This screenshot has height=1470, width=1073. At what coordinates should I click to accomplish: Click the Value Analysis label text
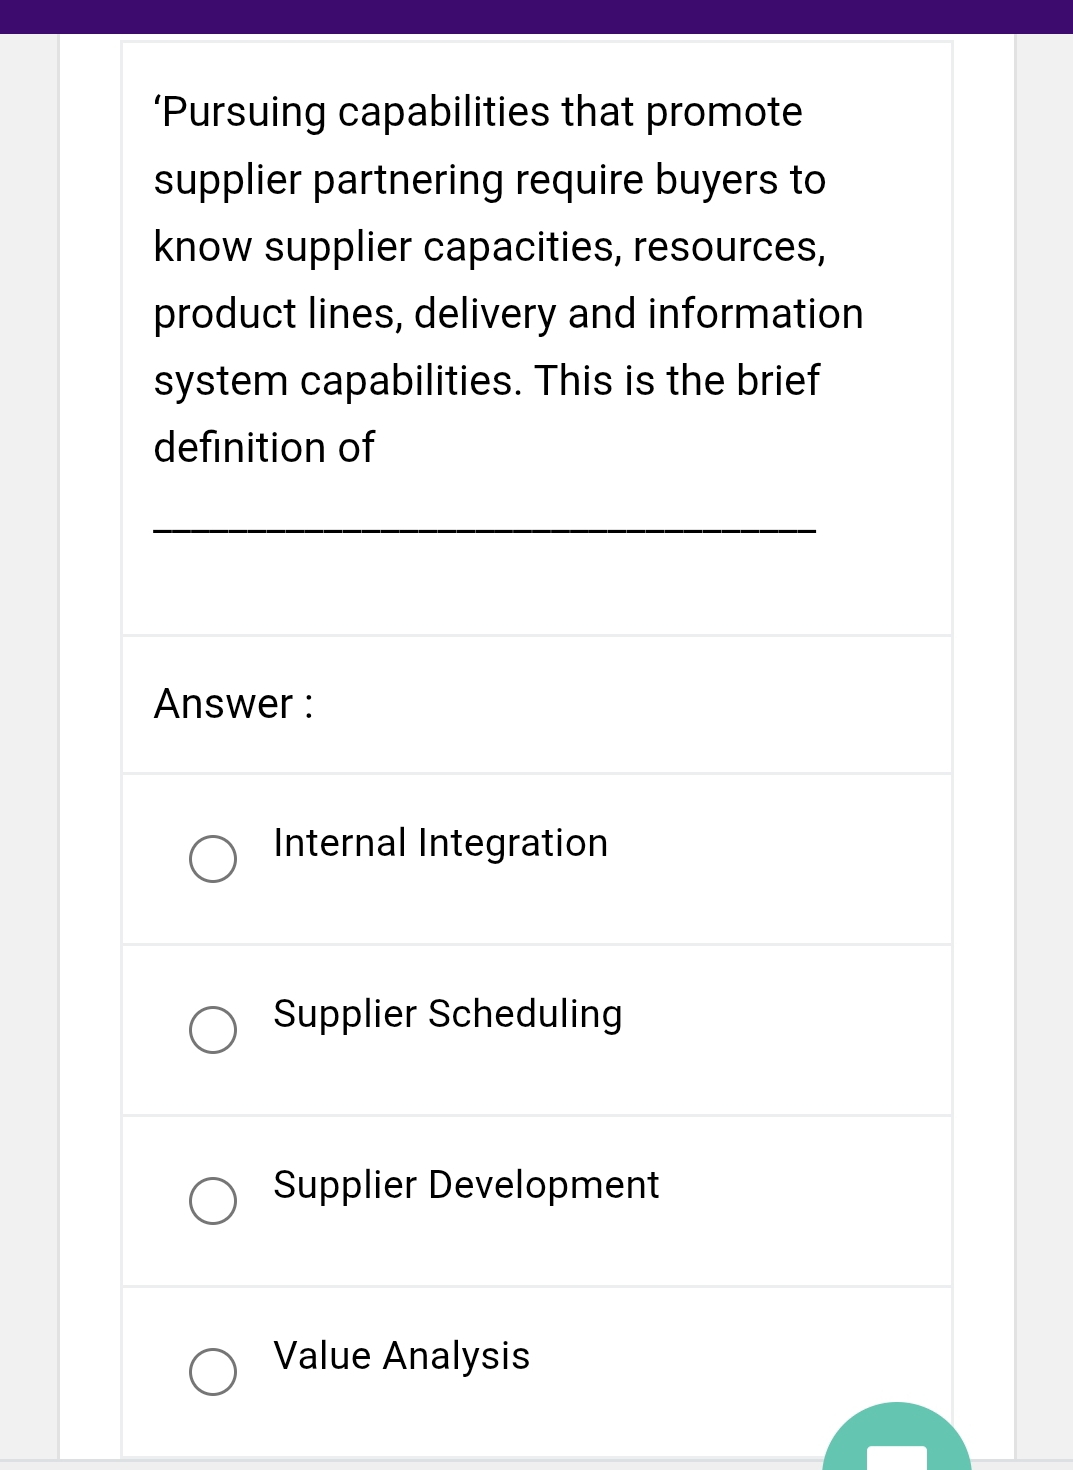pos(401,1357)
